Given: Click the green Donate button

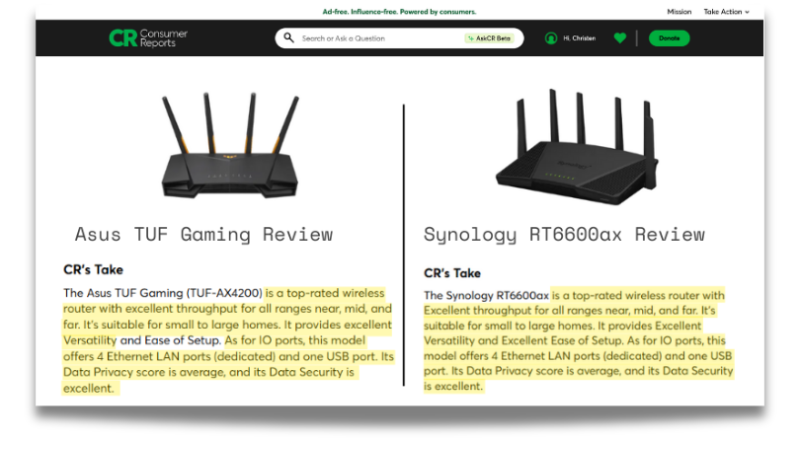Looking at the screenshot, I should point(669,38).
